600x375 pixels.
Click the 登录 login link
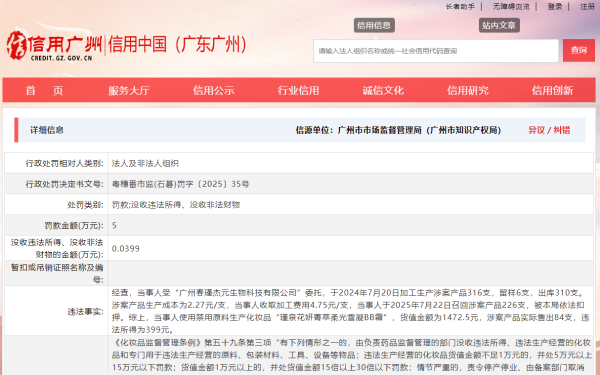click(555, 7)
